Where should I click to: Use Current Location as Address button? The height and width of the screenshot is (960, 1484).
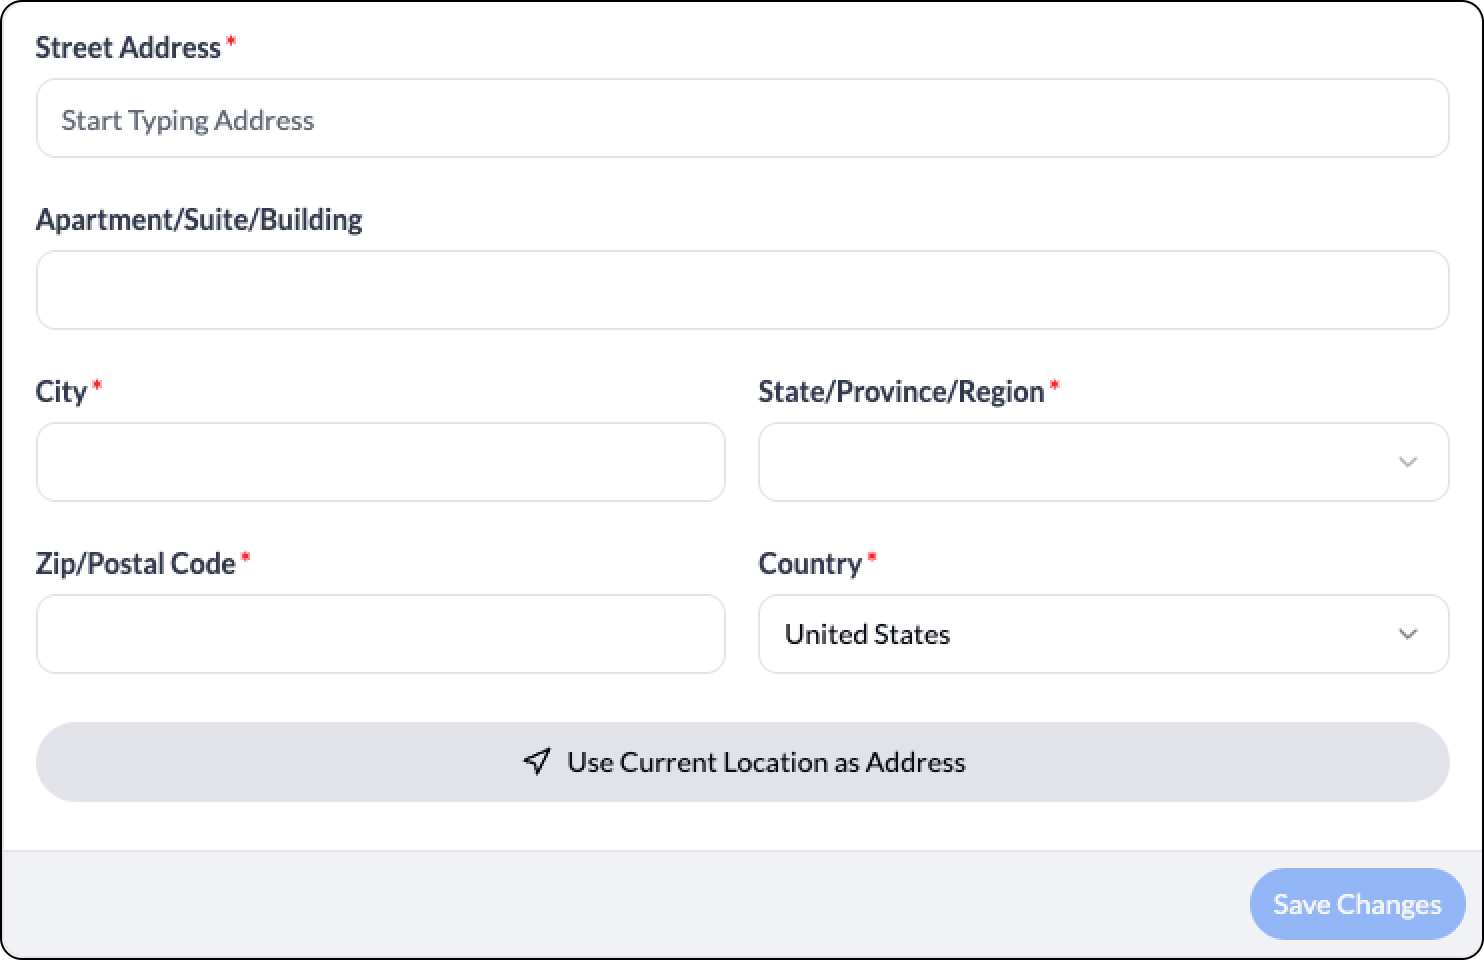742,762
